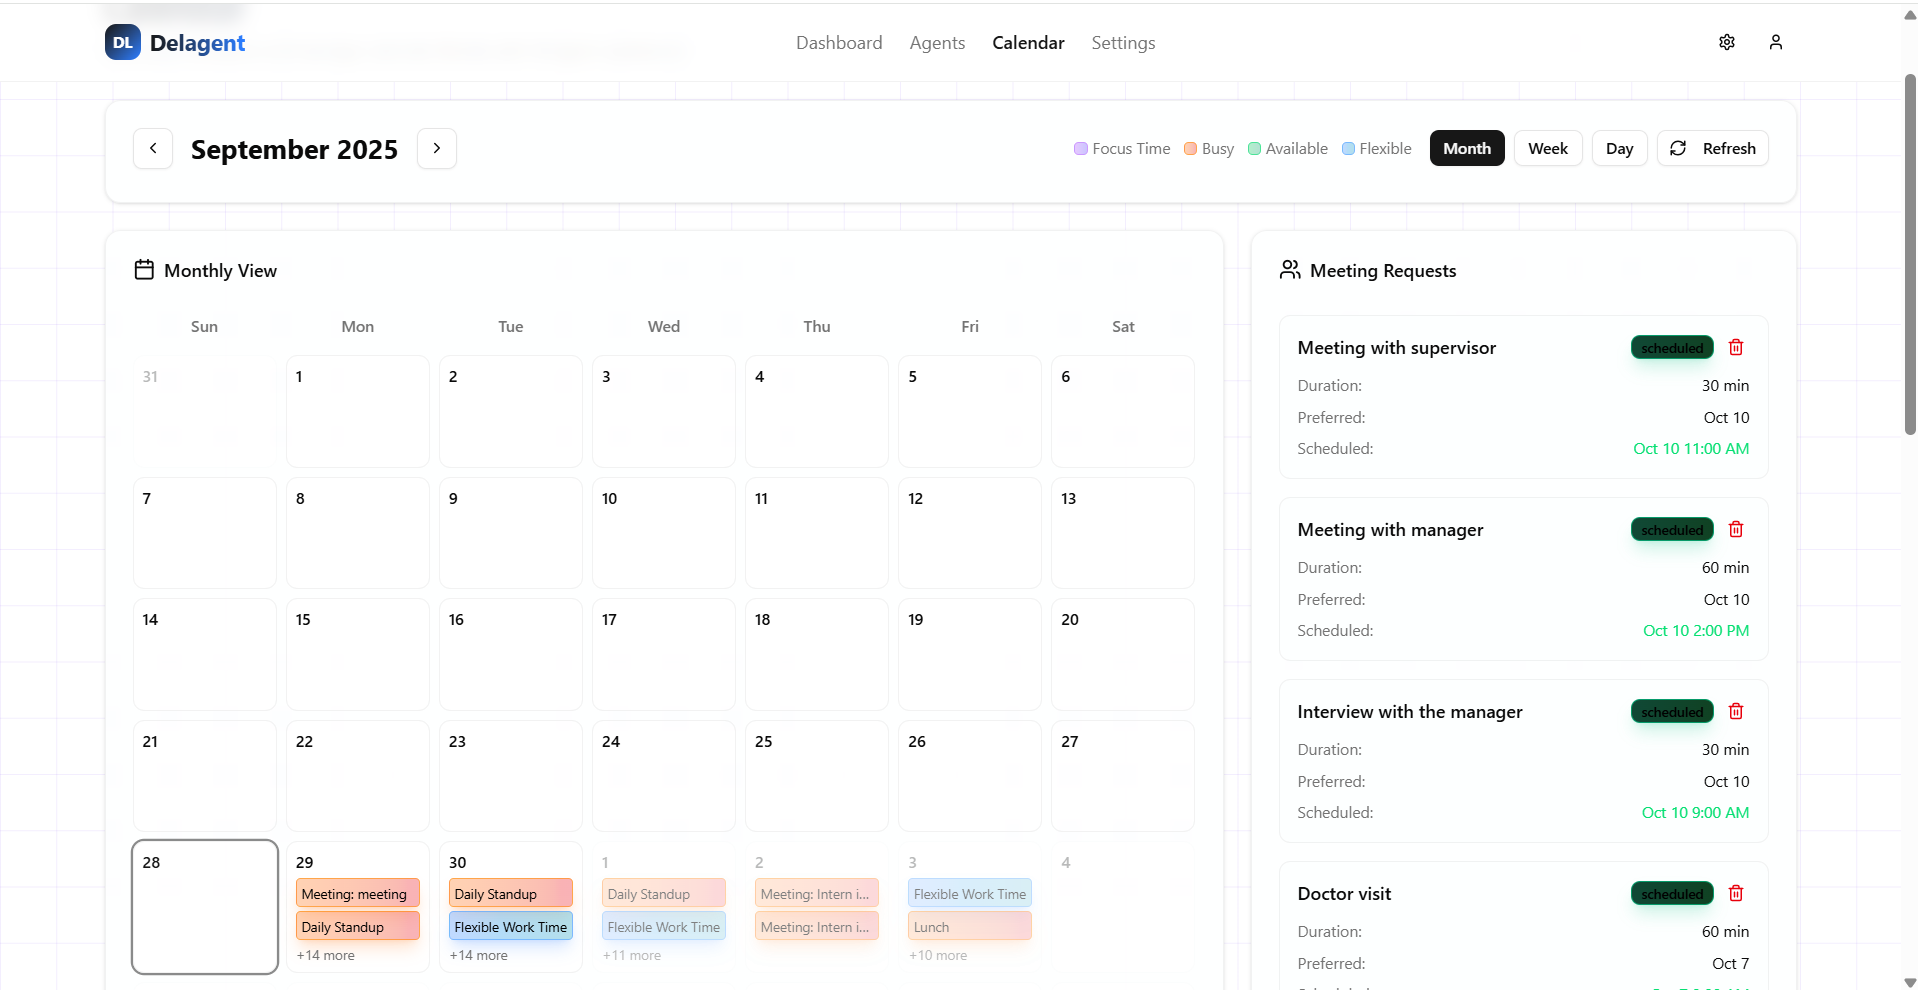The height and width of the screenshot is (990, 1918).
Task: Click the 'Doctor visit' title
Action: [x=1344, y=893]
